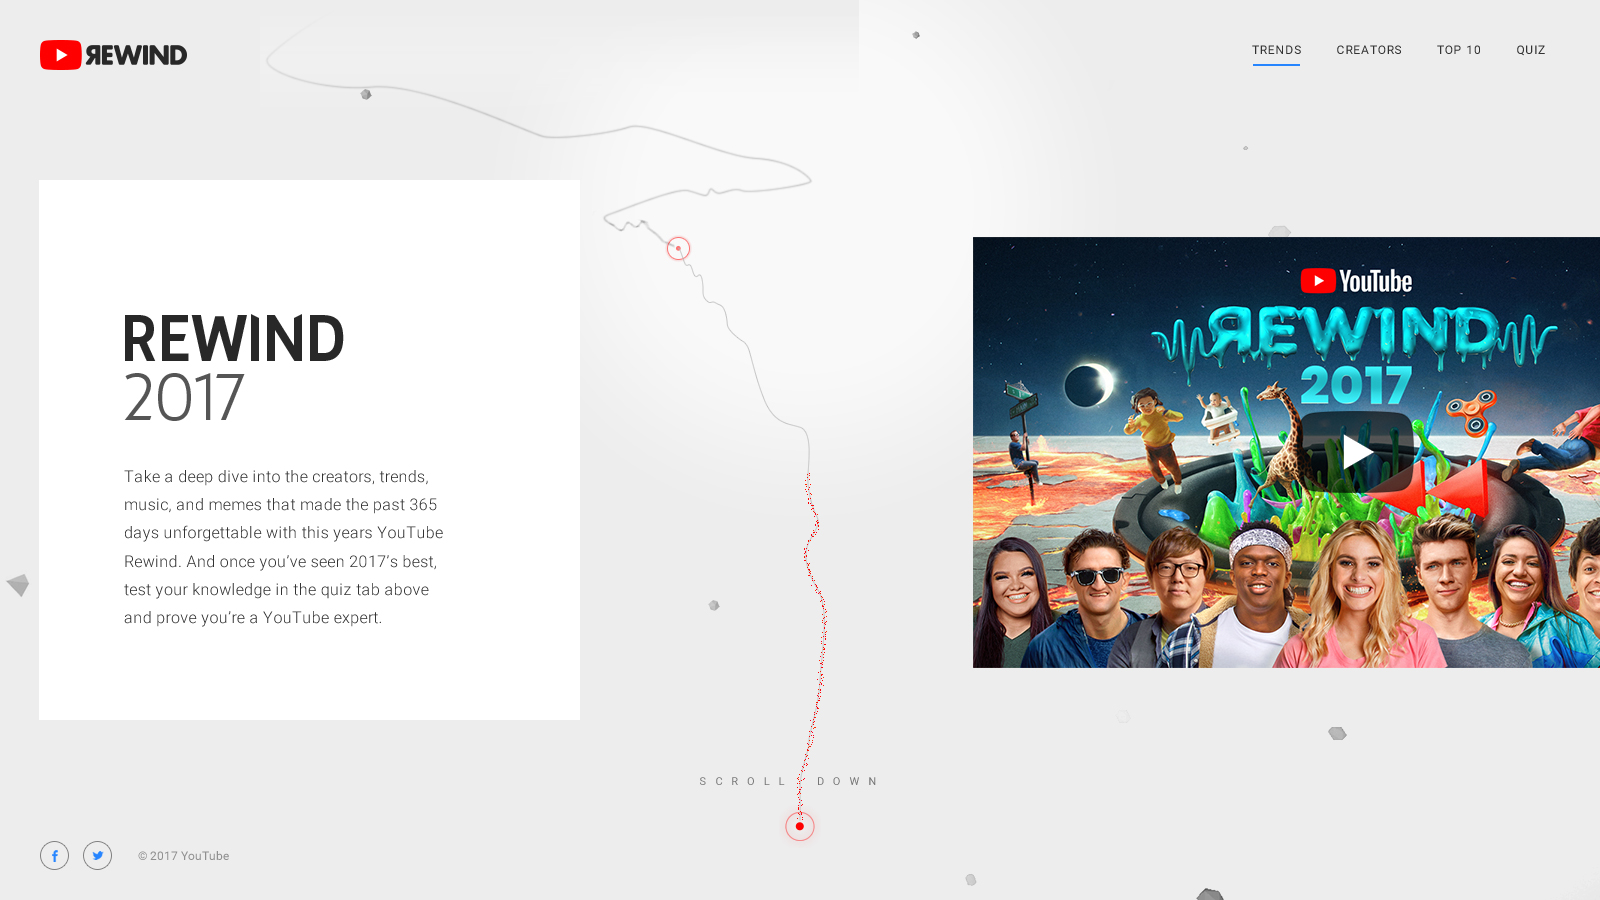Open the Creators tab
This screenshot has height=900, width=1600.
point(1369,50)
